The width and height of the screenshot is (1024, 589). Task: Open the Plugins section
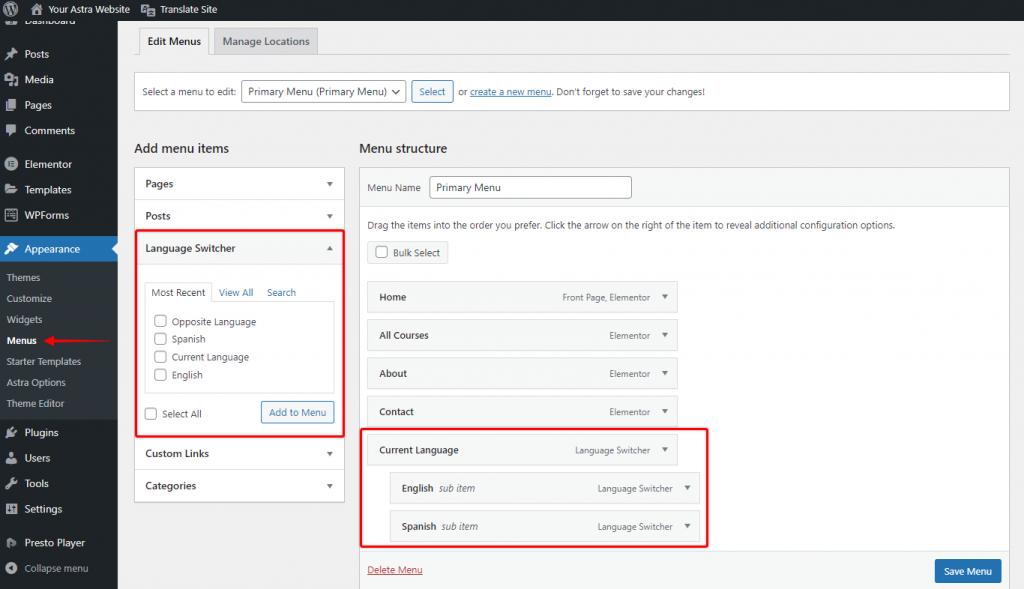[x=37, y=432]
